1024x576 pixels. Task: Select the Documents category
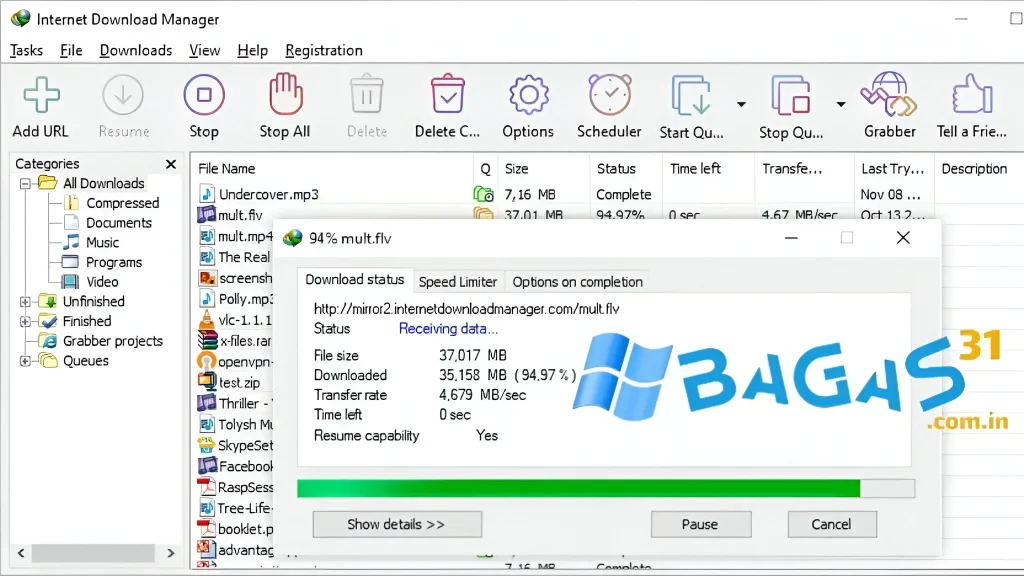coord(118,223)
